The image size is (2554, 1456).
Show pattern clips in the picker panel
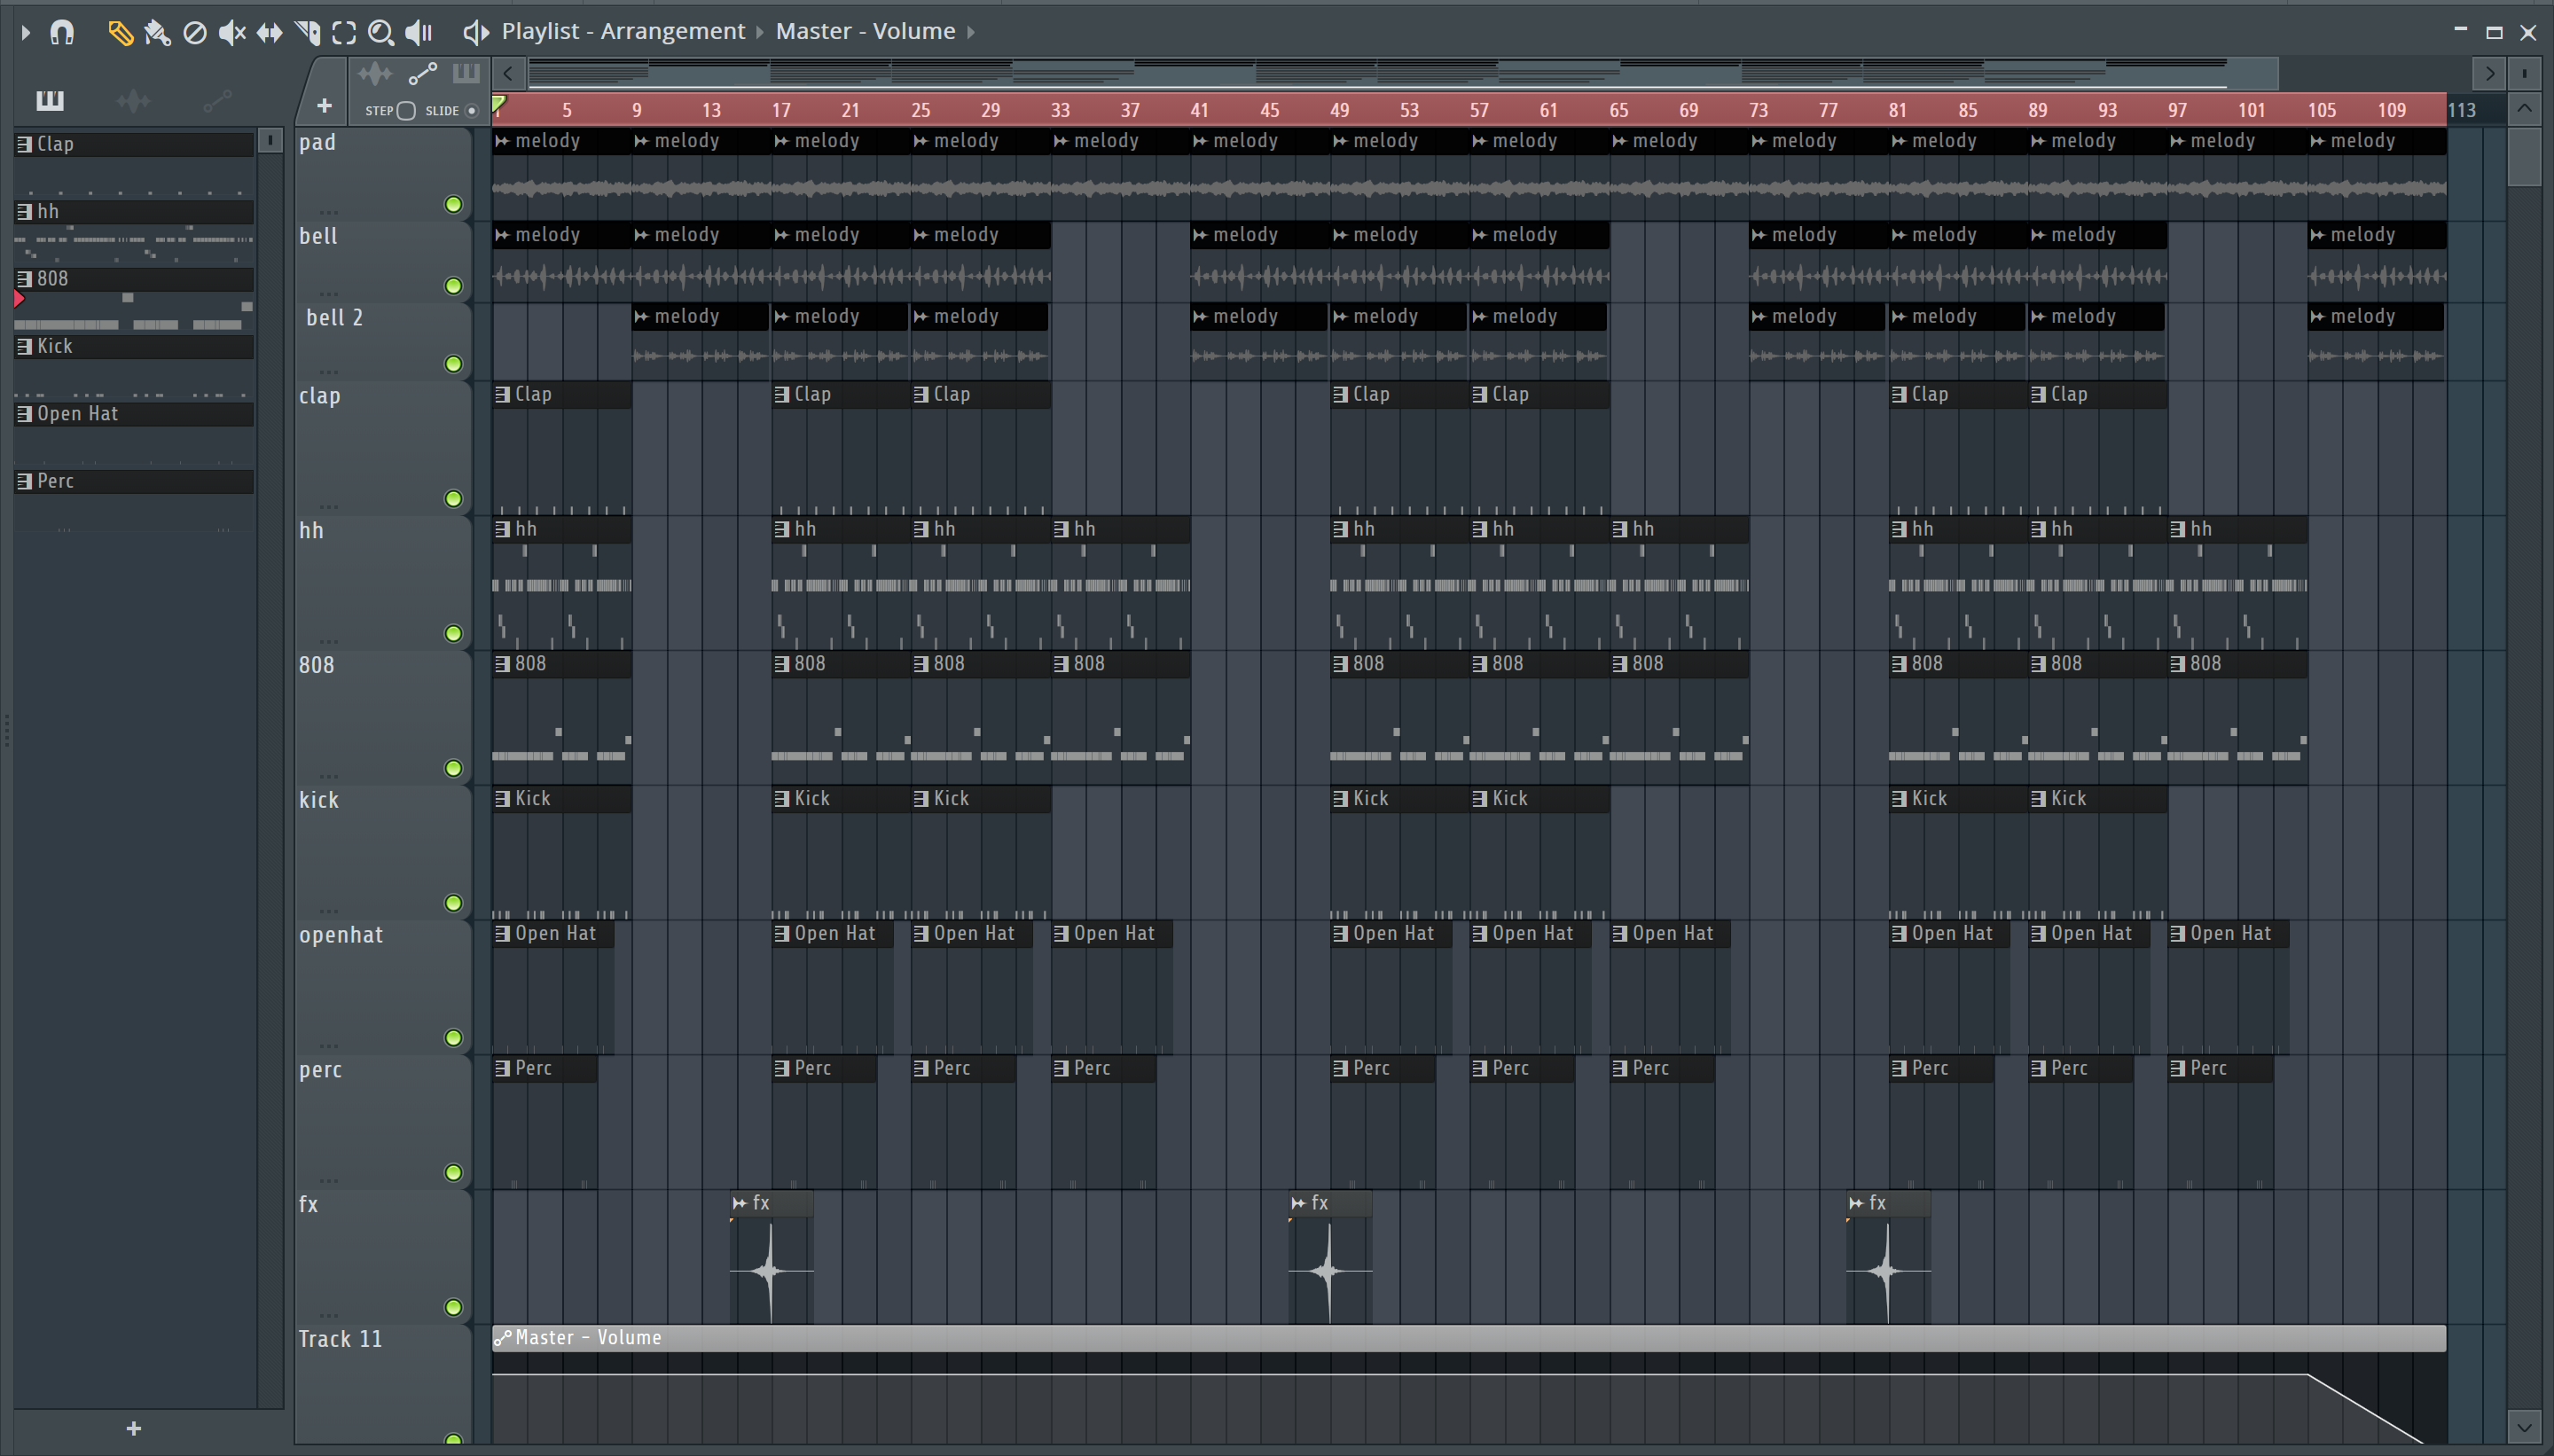(49, 100)
